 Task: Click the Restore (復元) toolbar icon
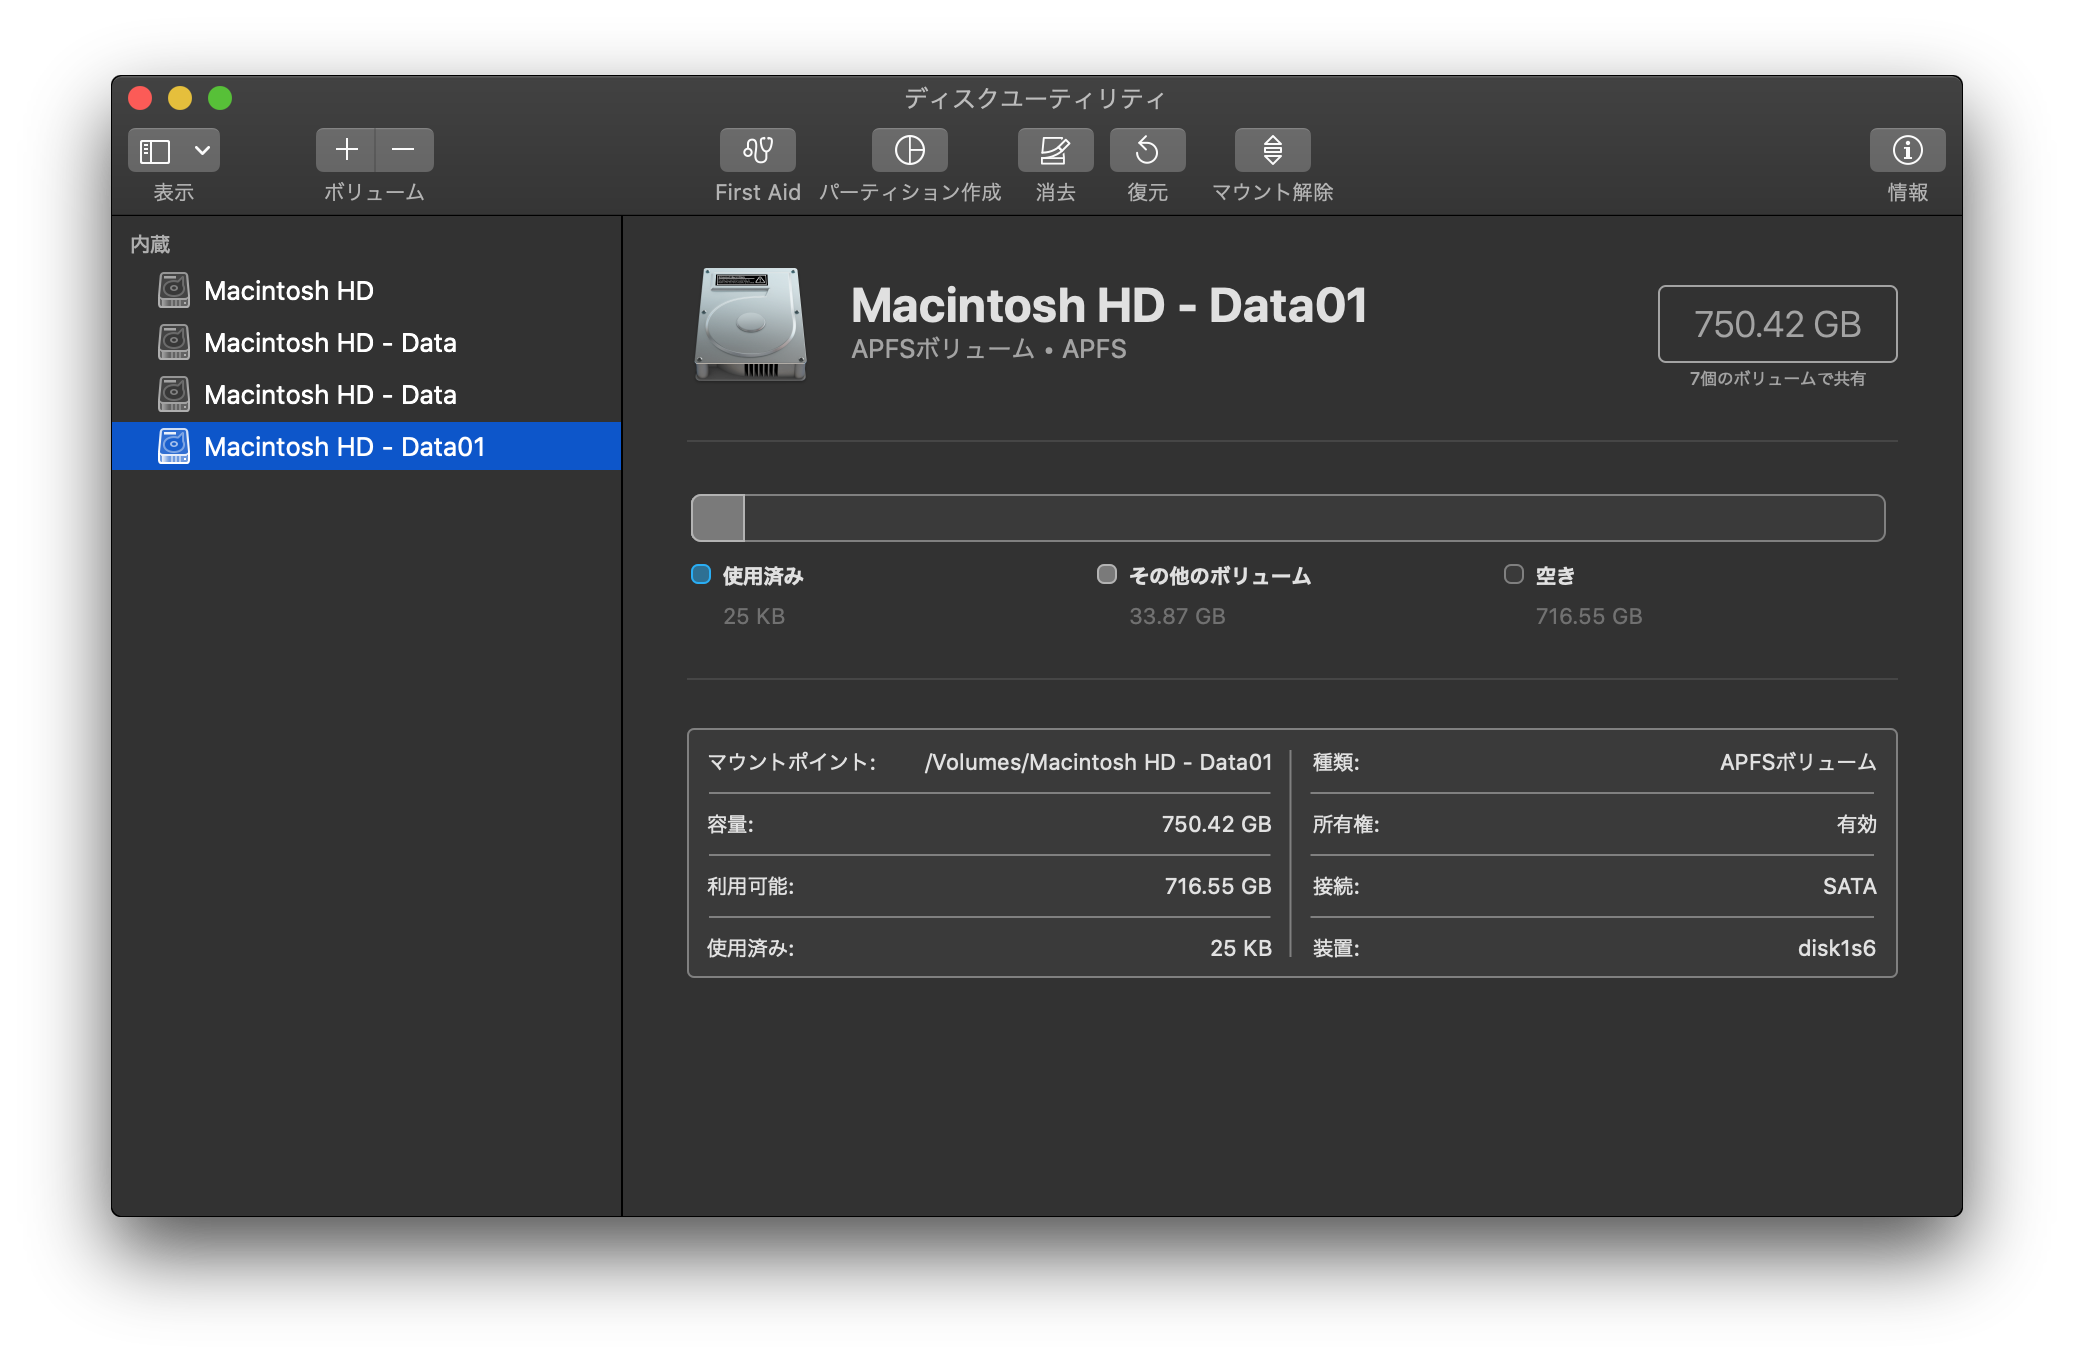tap(1147, 150)
